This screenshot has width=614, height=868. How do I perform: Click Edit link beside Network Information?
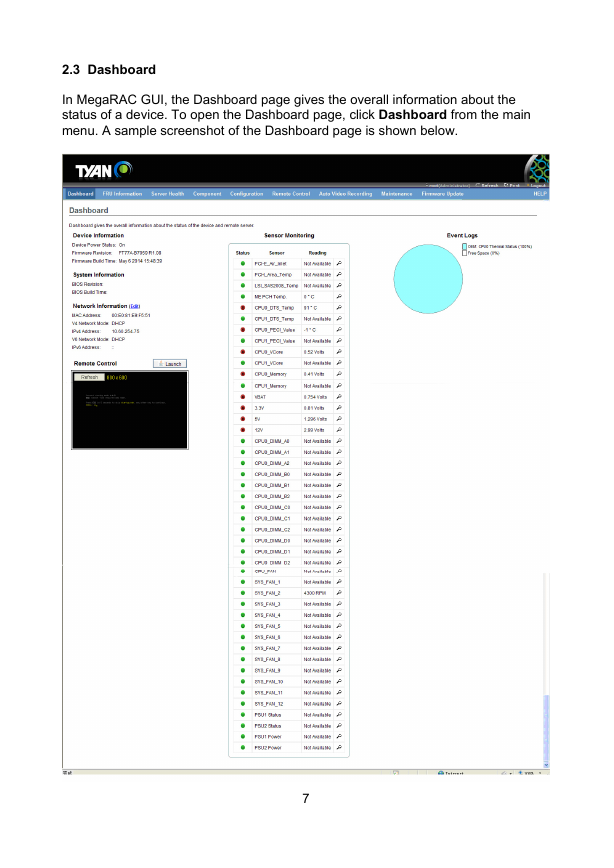[x=135, y=306]
